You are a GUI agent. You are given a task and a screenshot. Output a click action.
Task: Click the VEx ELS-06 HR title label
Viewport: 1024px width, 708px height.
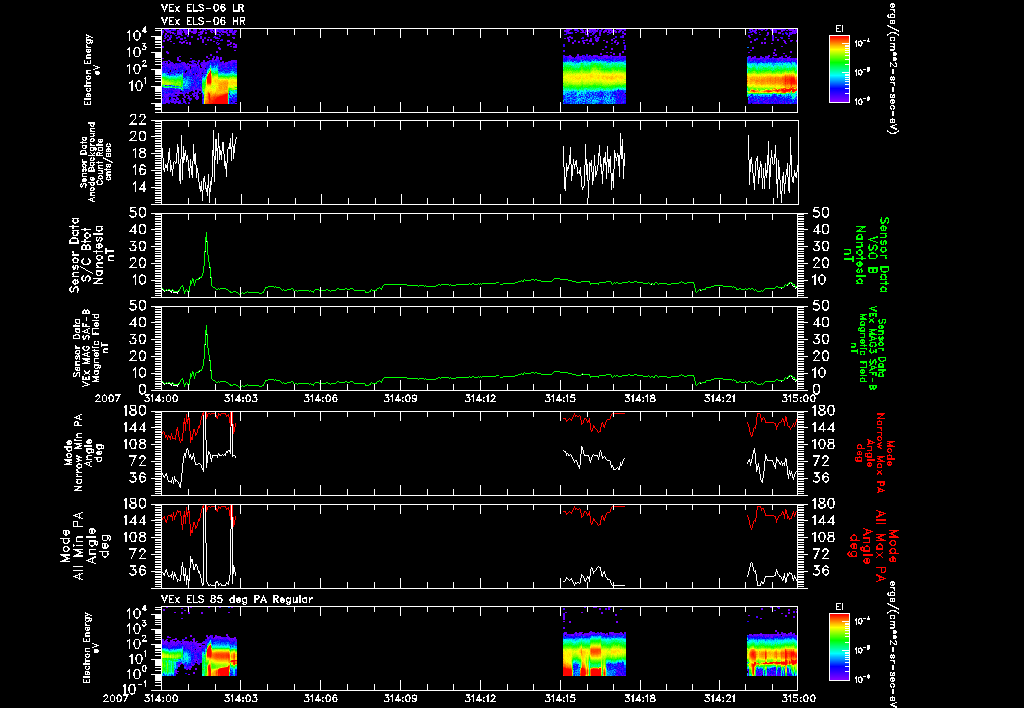[203, 22]
